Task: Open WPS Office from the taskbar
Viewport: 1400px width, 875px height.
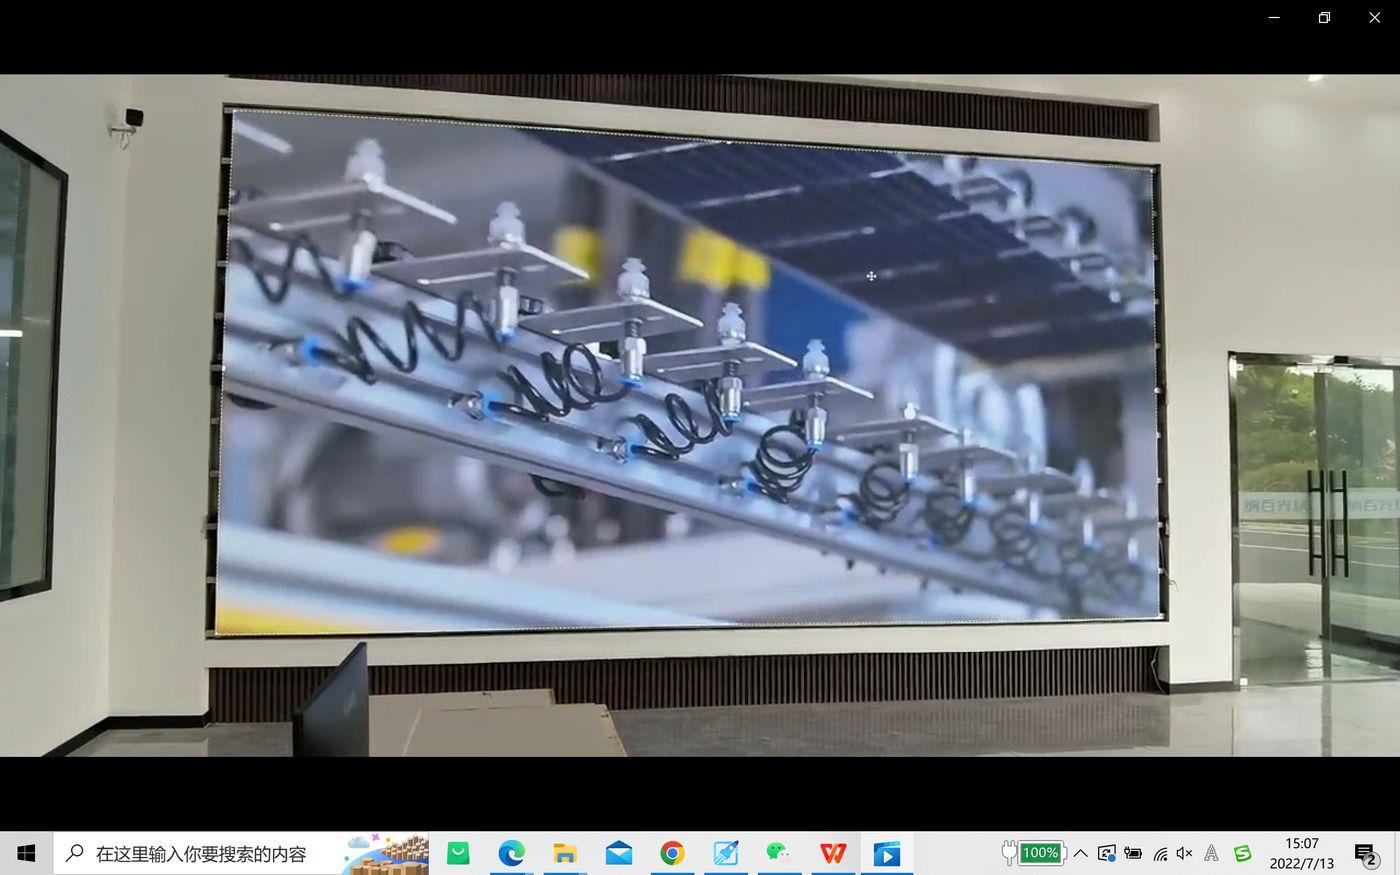Action: pos(833,853)
